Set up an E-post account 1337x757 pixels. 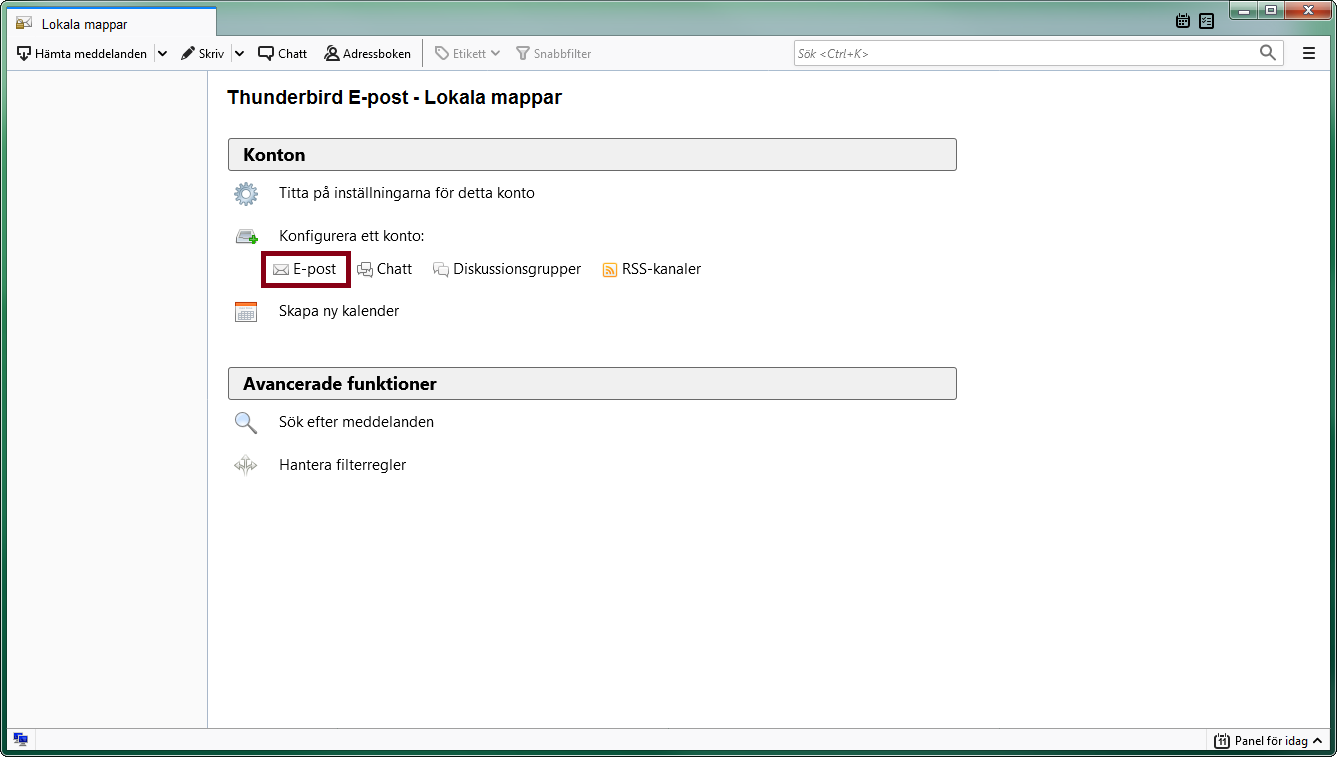pos(305,269)
